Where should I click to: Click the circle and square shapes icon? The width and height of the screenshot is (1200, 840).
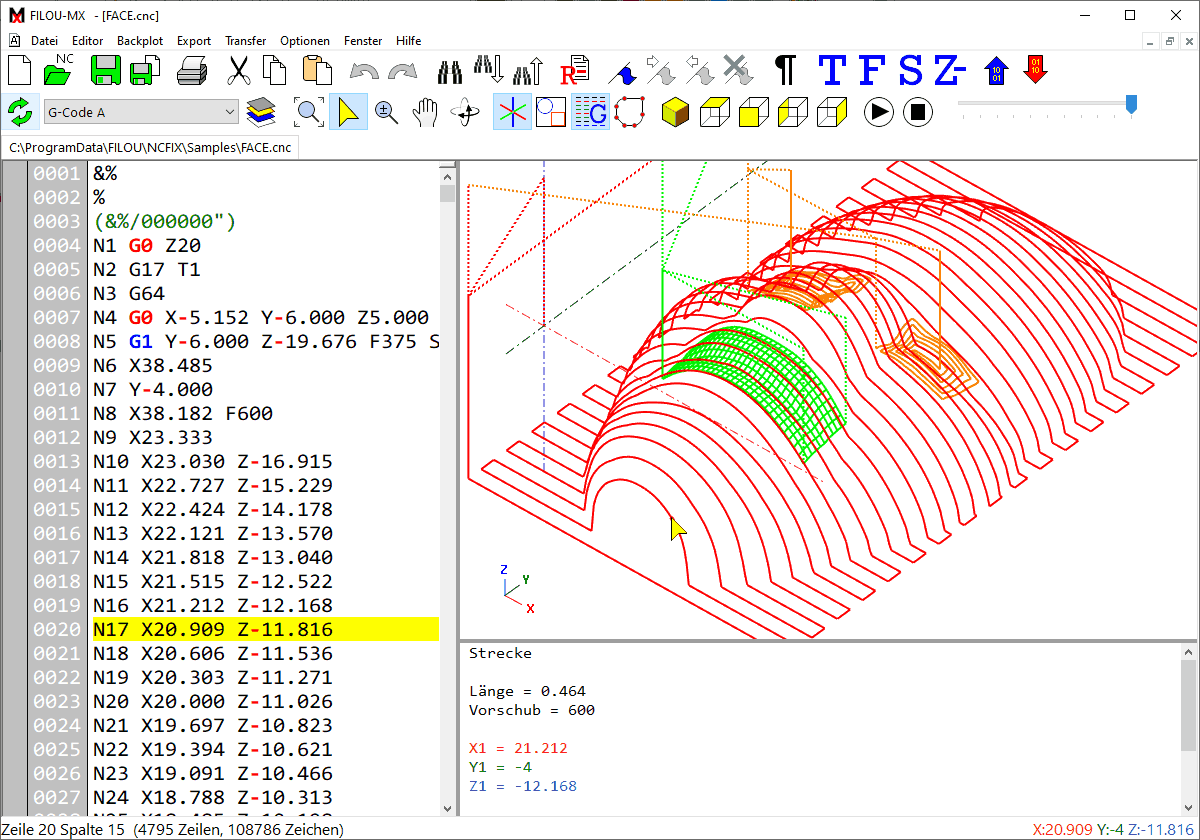click(551, 112)
